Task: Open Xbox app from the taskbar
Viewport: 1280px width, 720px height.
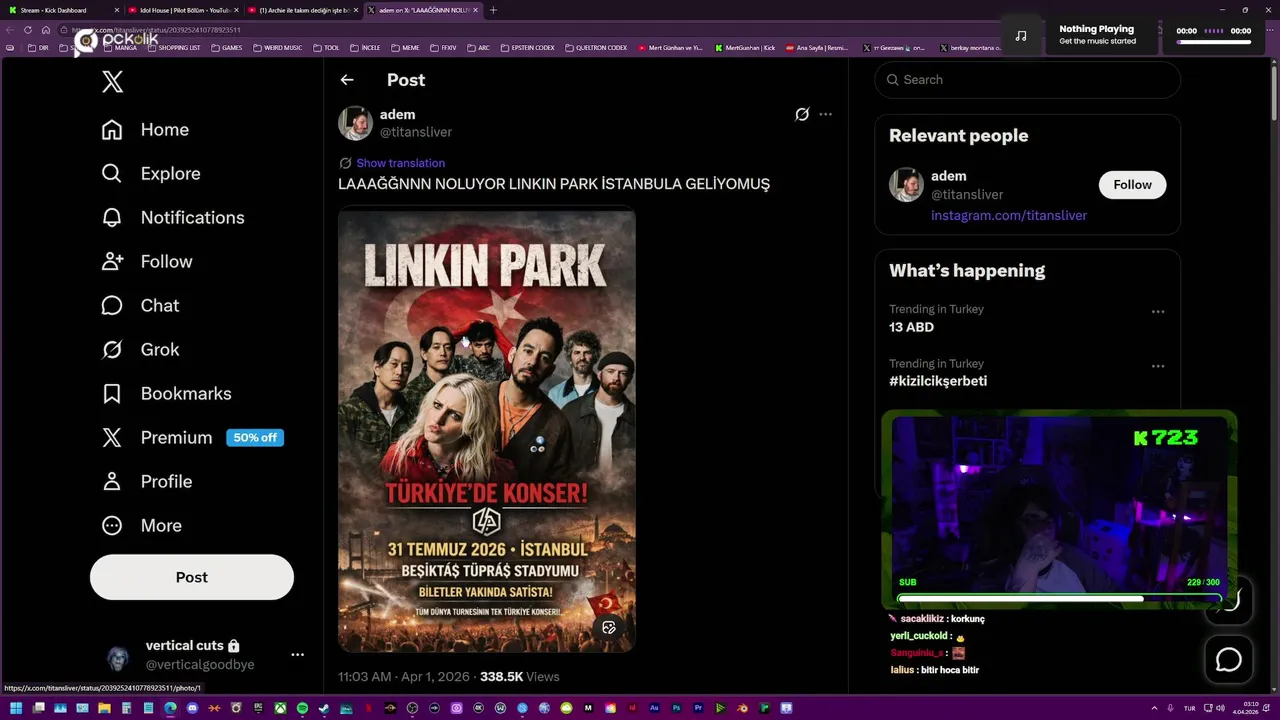Action: (280, 708)
